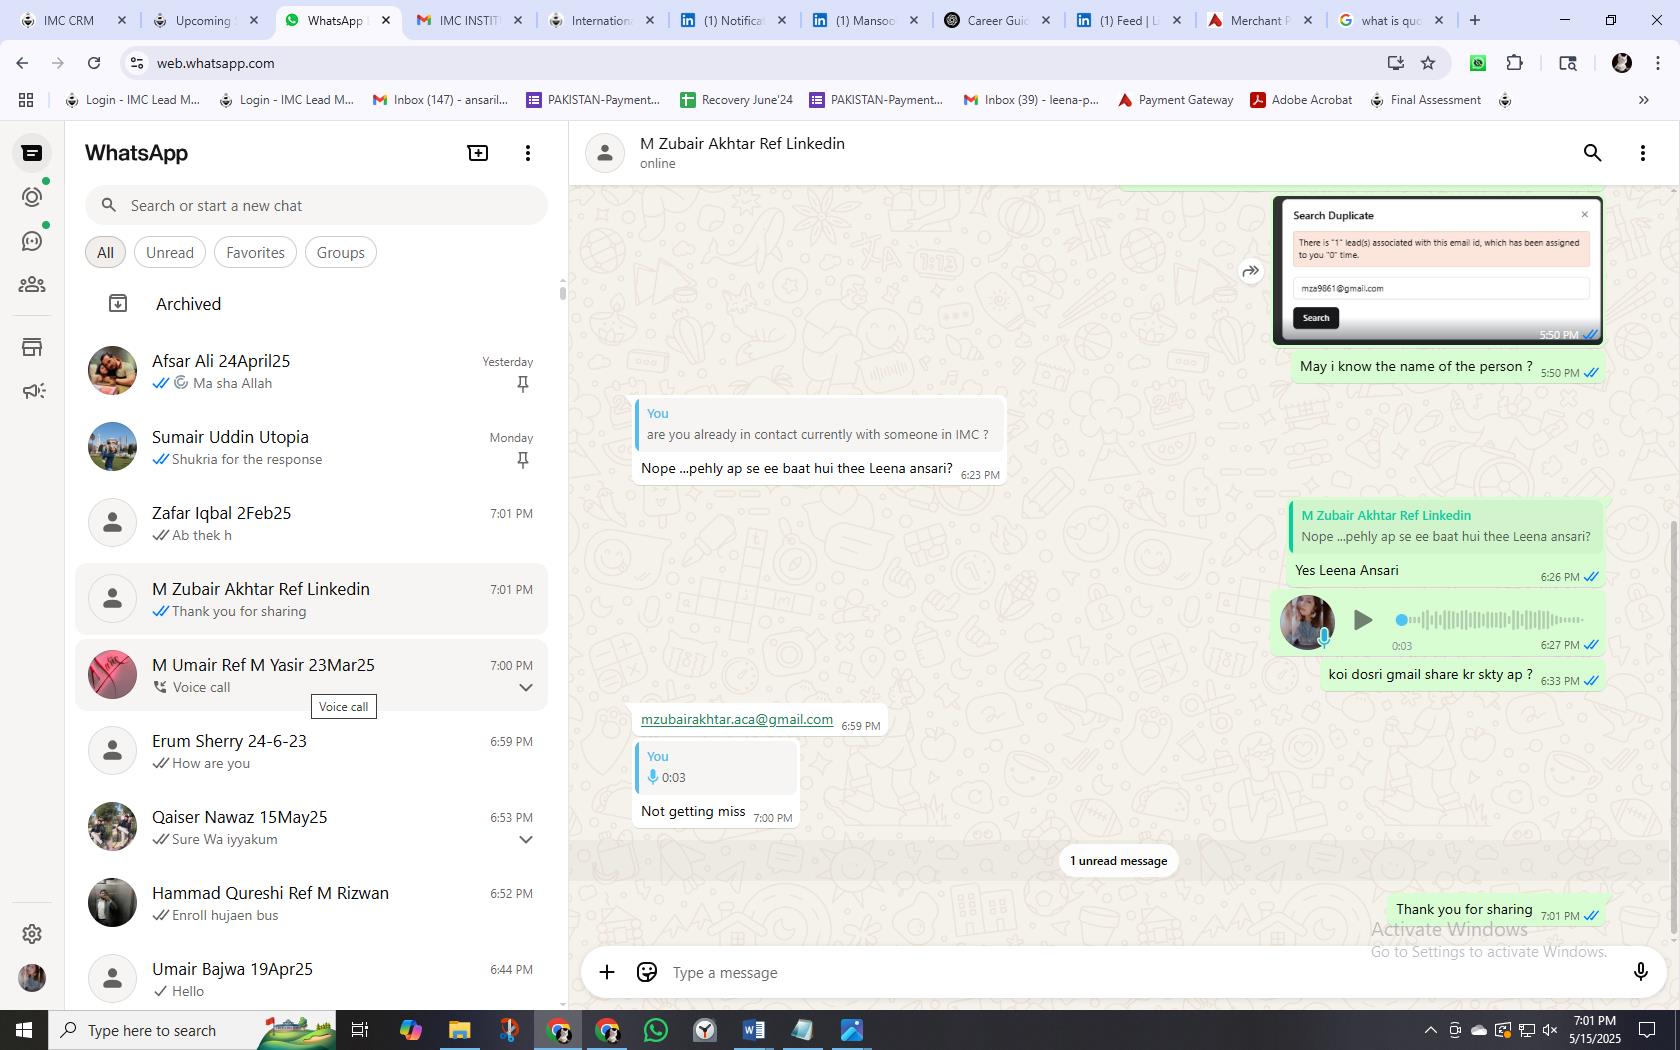This screenshot has width=1680, height=1050.
Task: Click the Windows Start button
Action: (x=24, y=1030)
